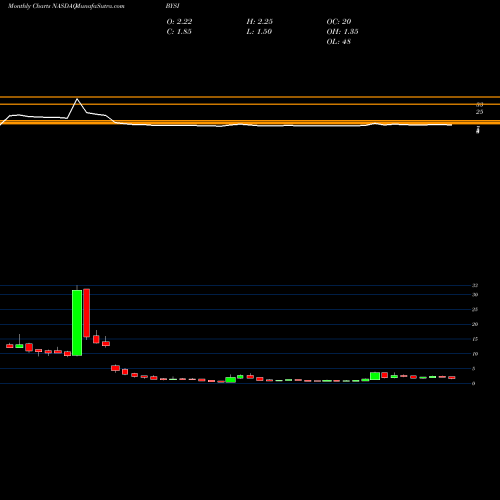The height and width of the screenshot is (500, 500).
Task: Click the price axis label 5
Action: point(474,369)
